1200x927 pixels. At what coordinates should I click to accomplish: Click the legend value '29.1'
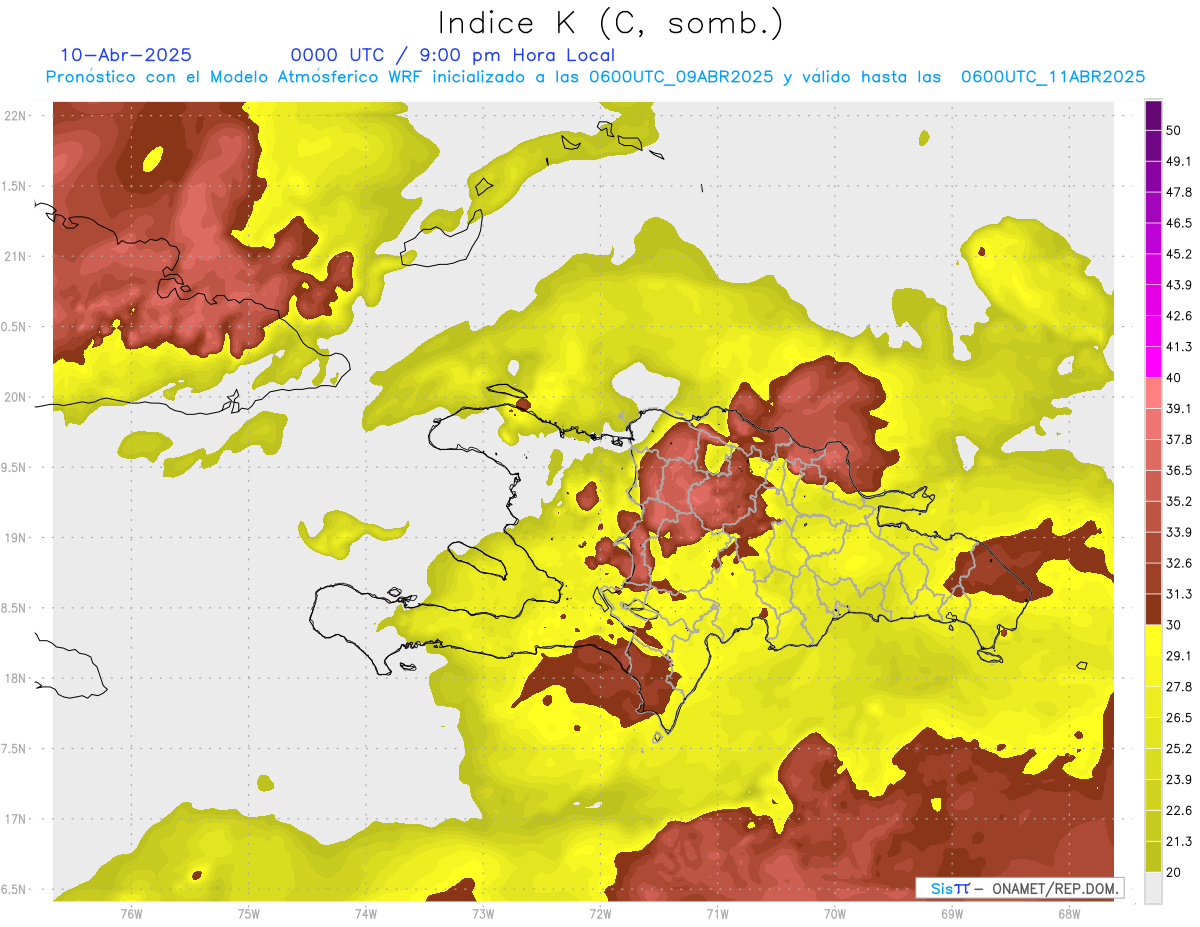1179,655
